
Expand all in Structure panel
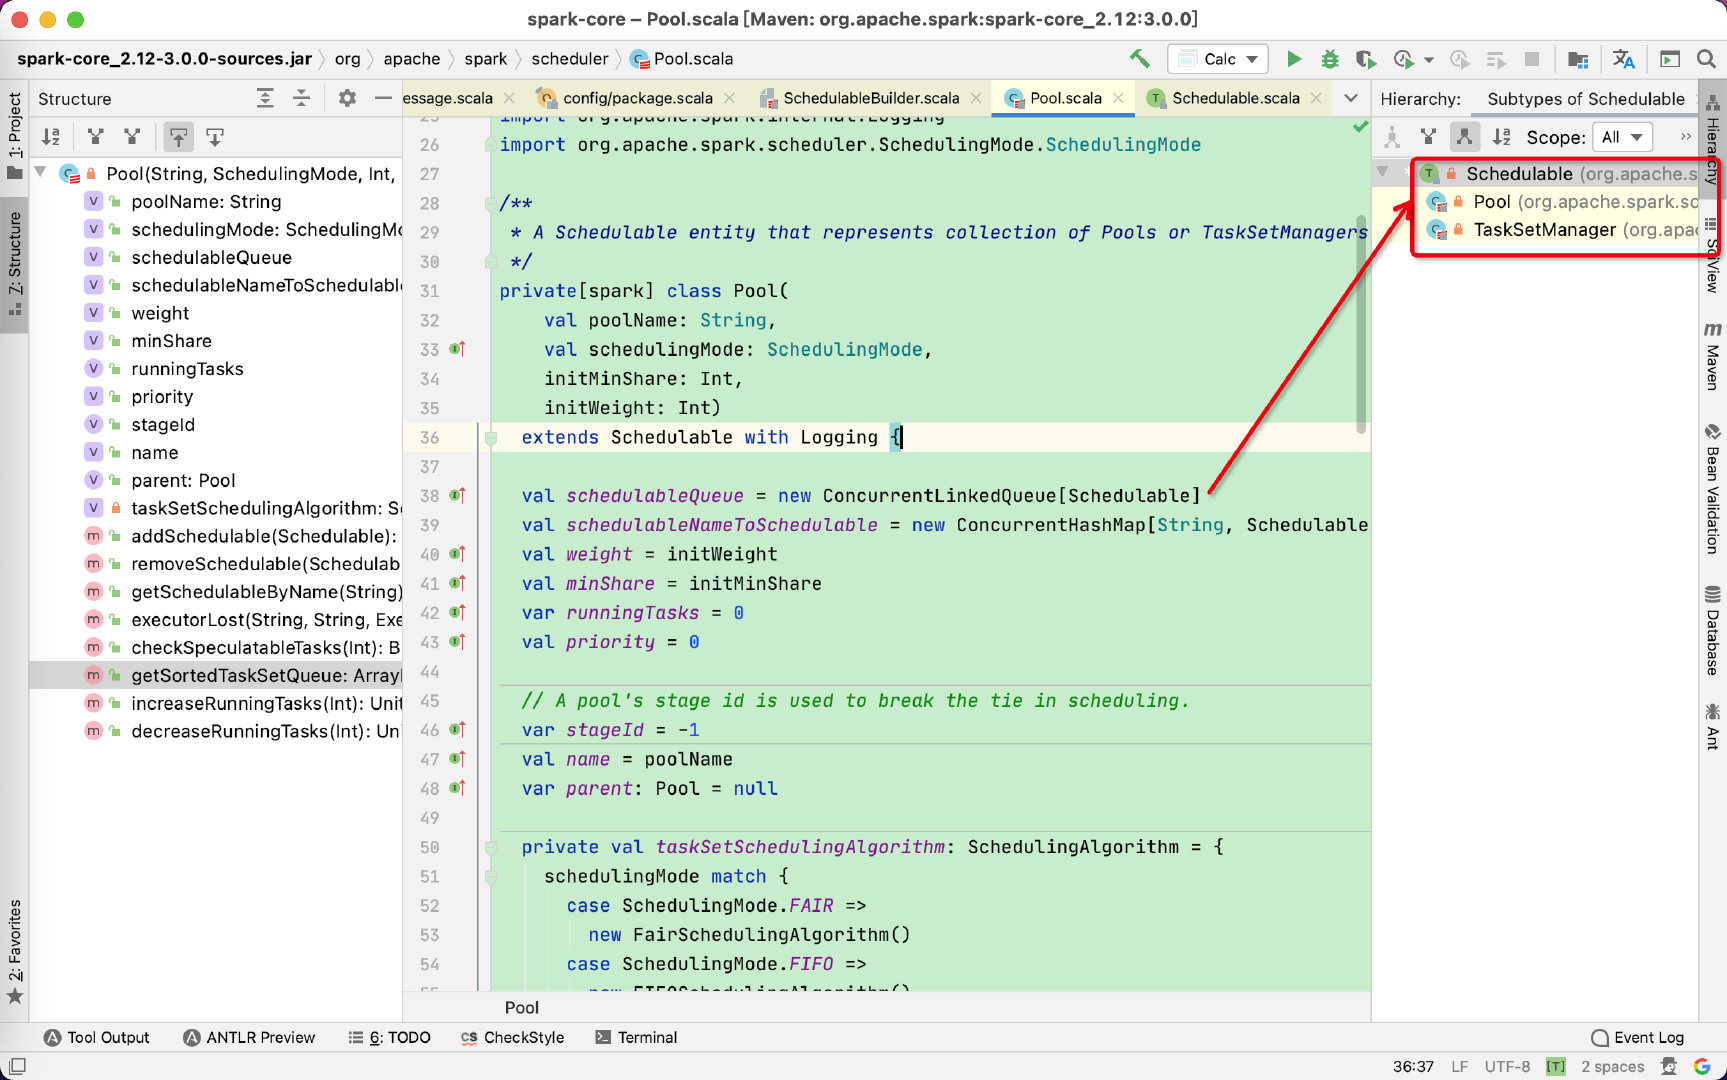(x=265, y=98)
